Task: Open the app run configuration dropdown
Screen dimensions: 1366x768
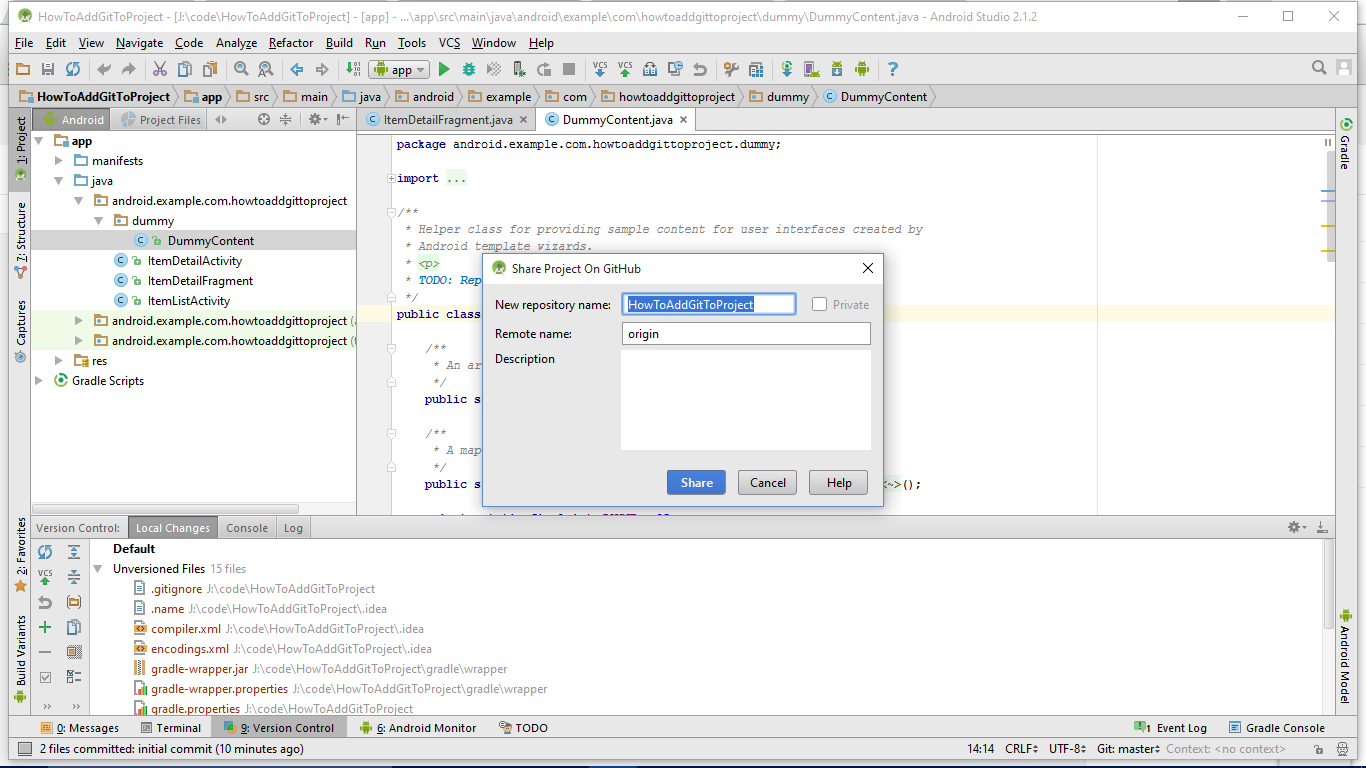Action: (x=398, y=69)
